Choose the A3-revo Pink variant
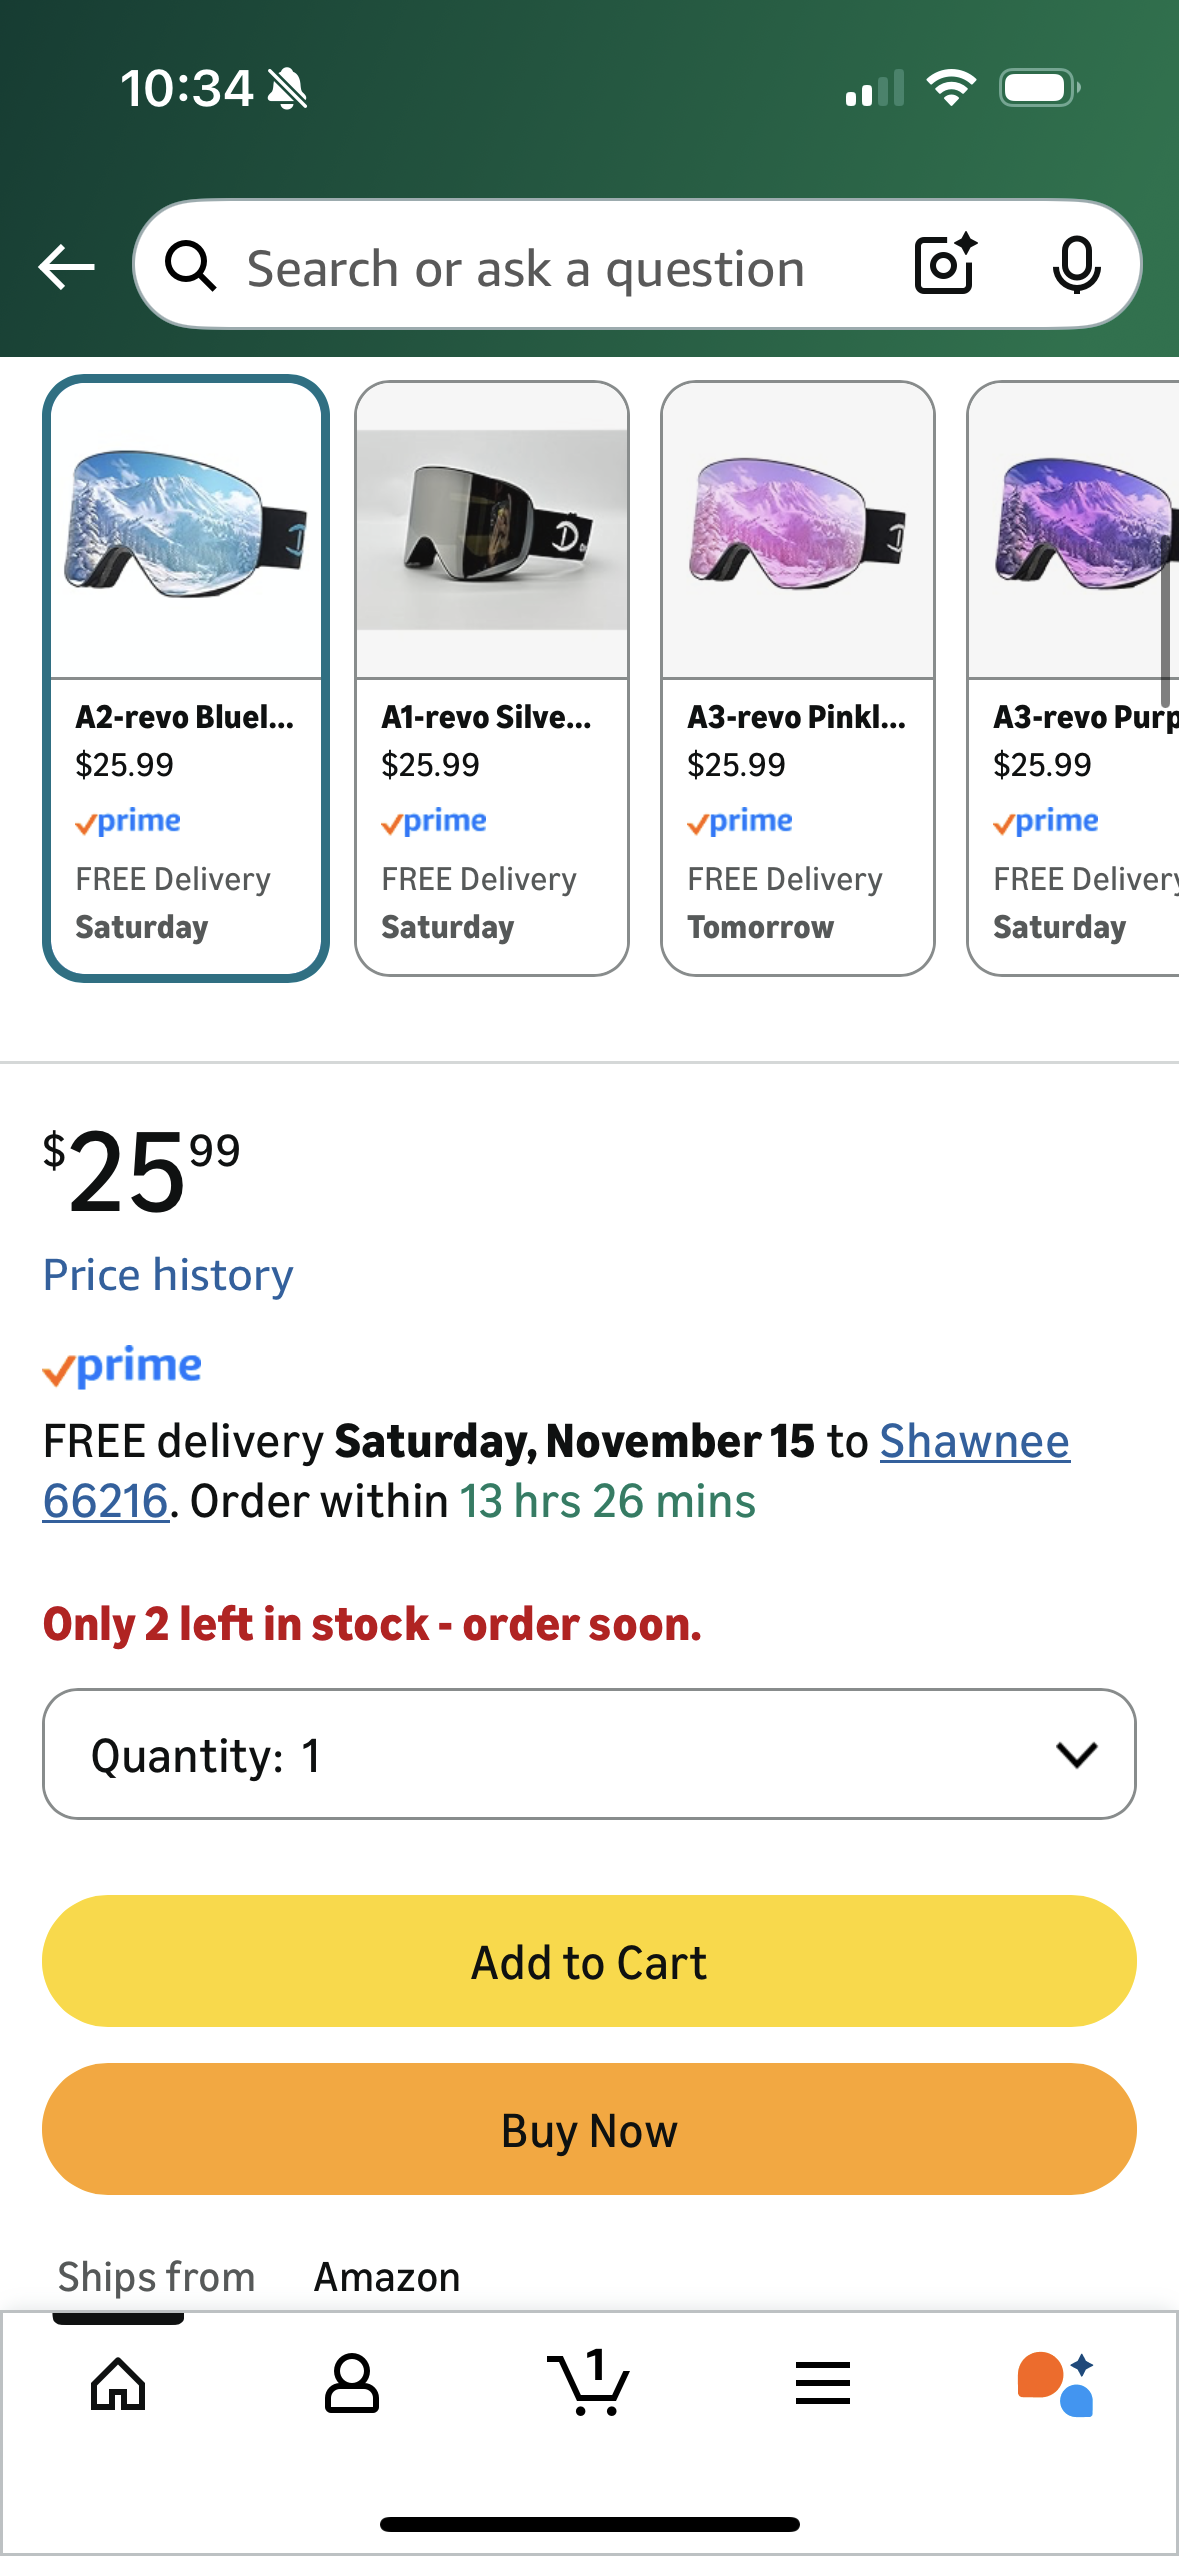 [x=798, y=678]
